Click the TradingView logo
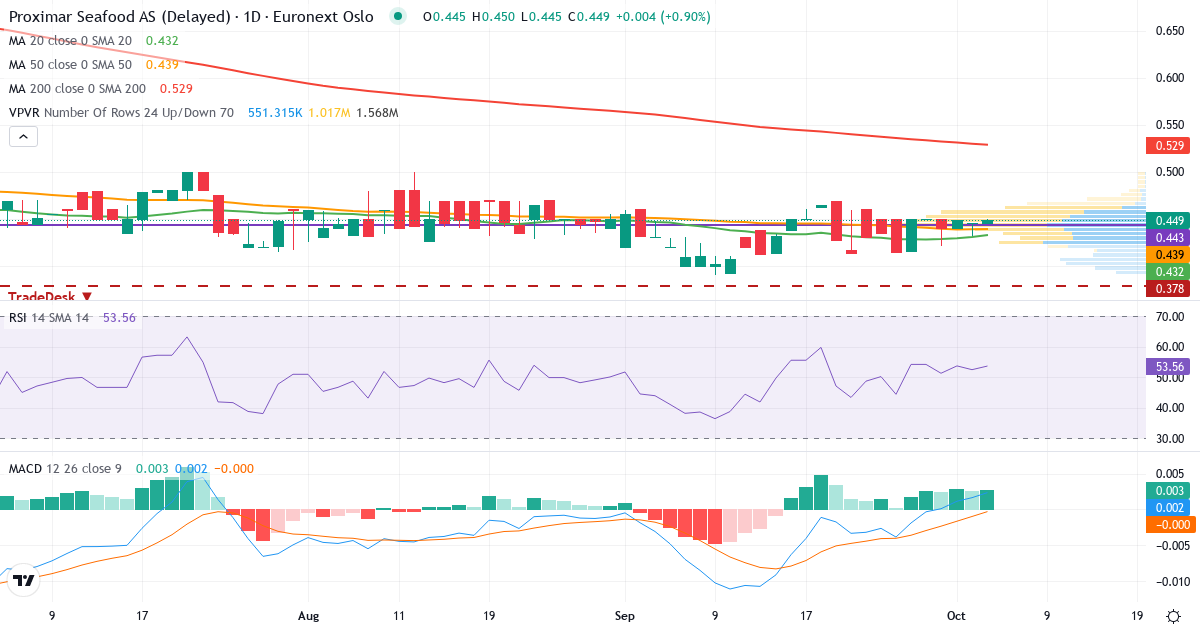 pos(25,579)
